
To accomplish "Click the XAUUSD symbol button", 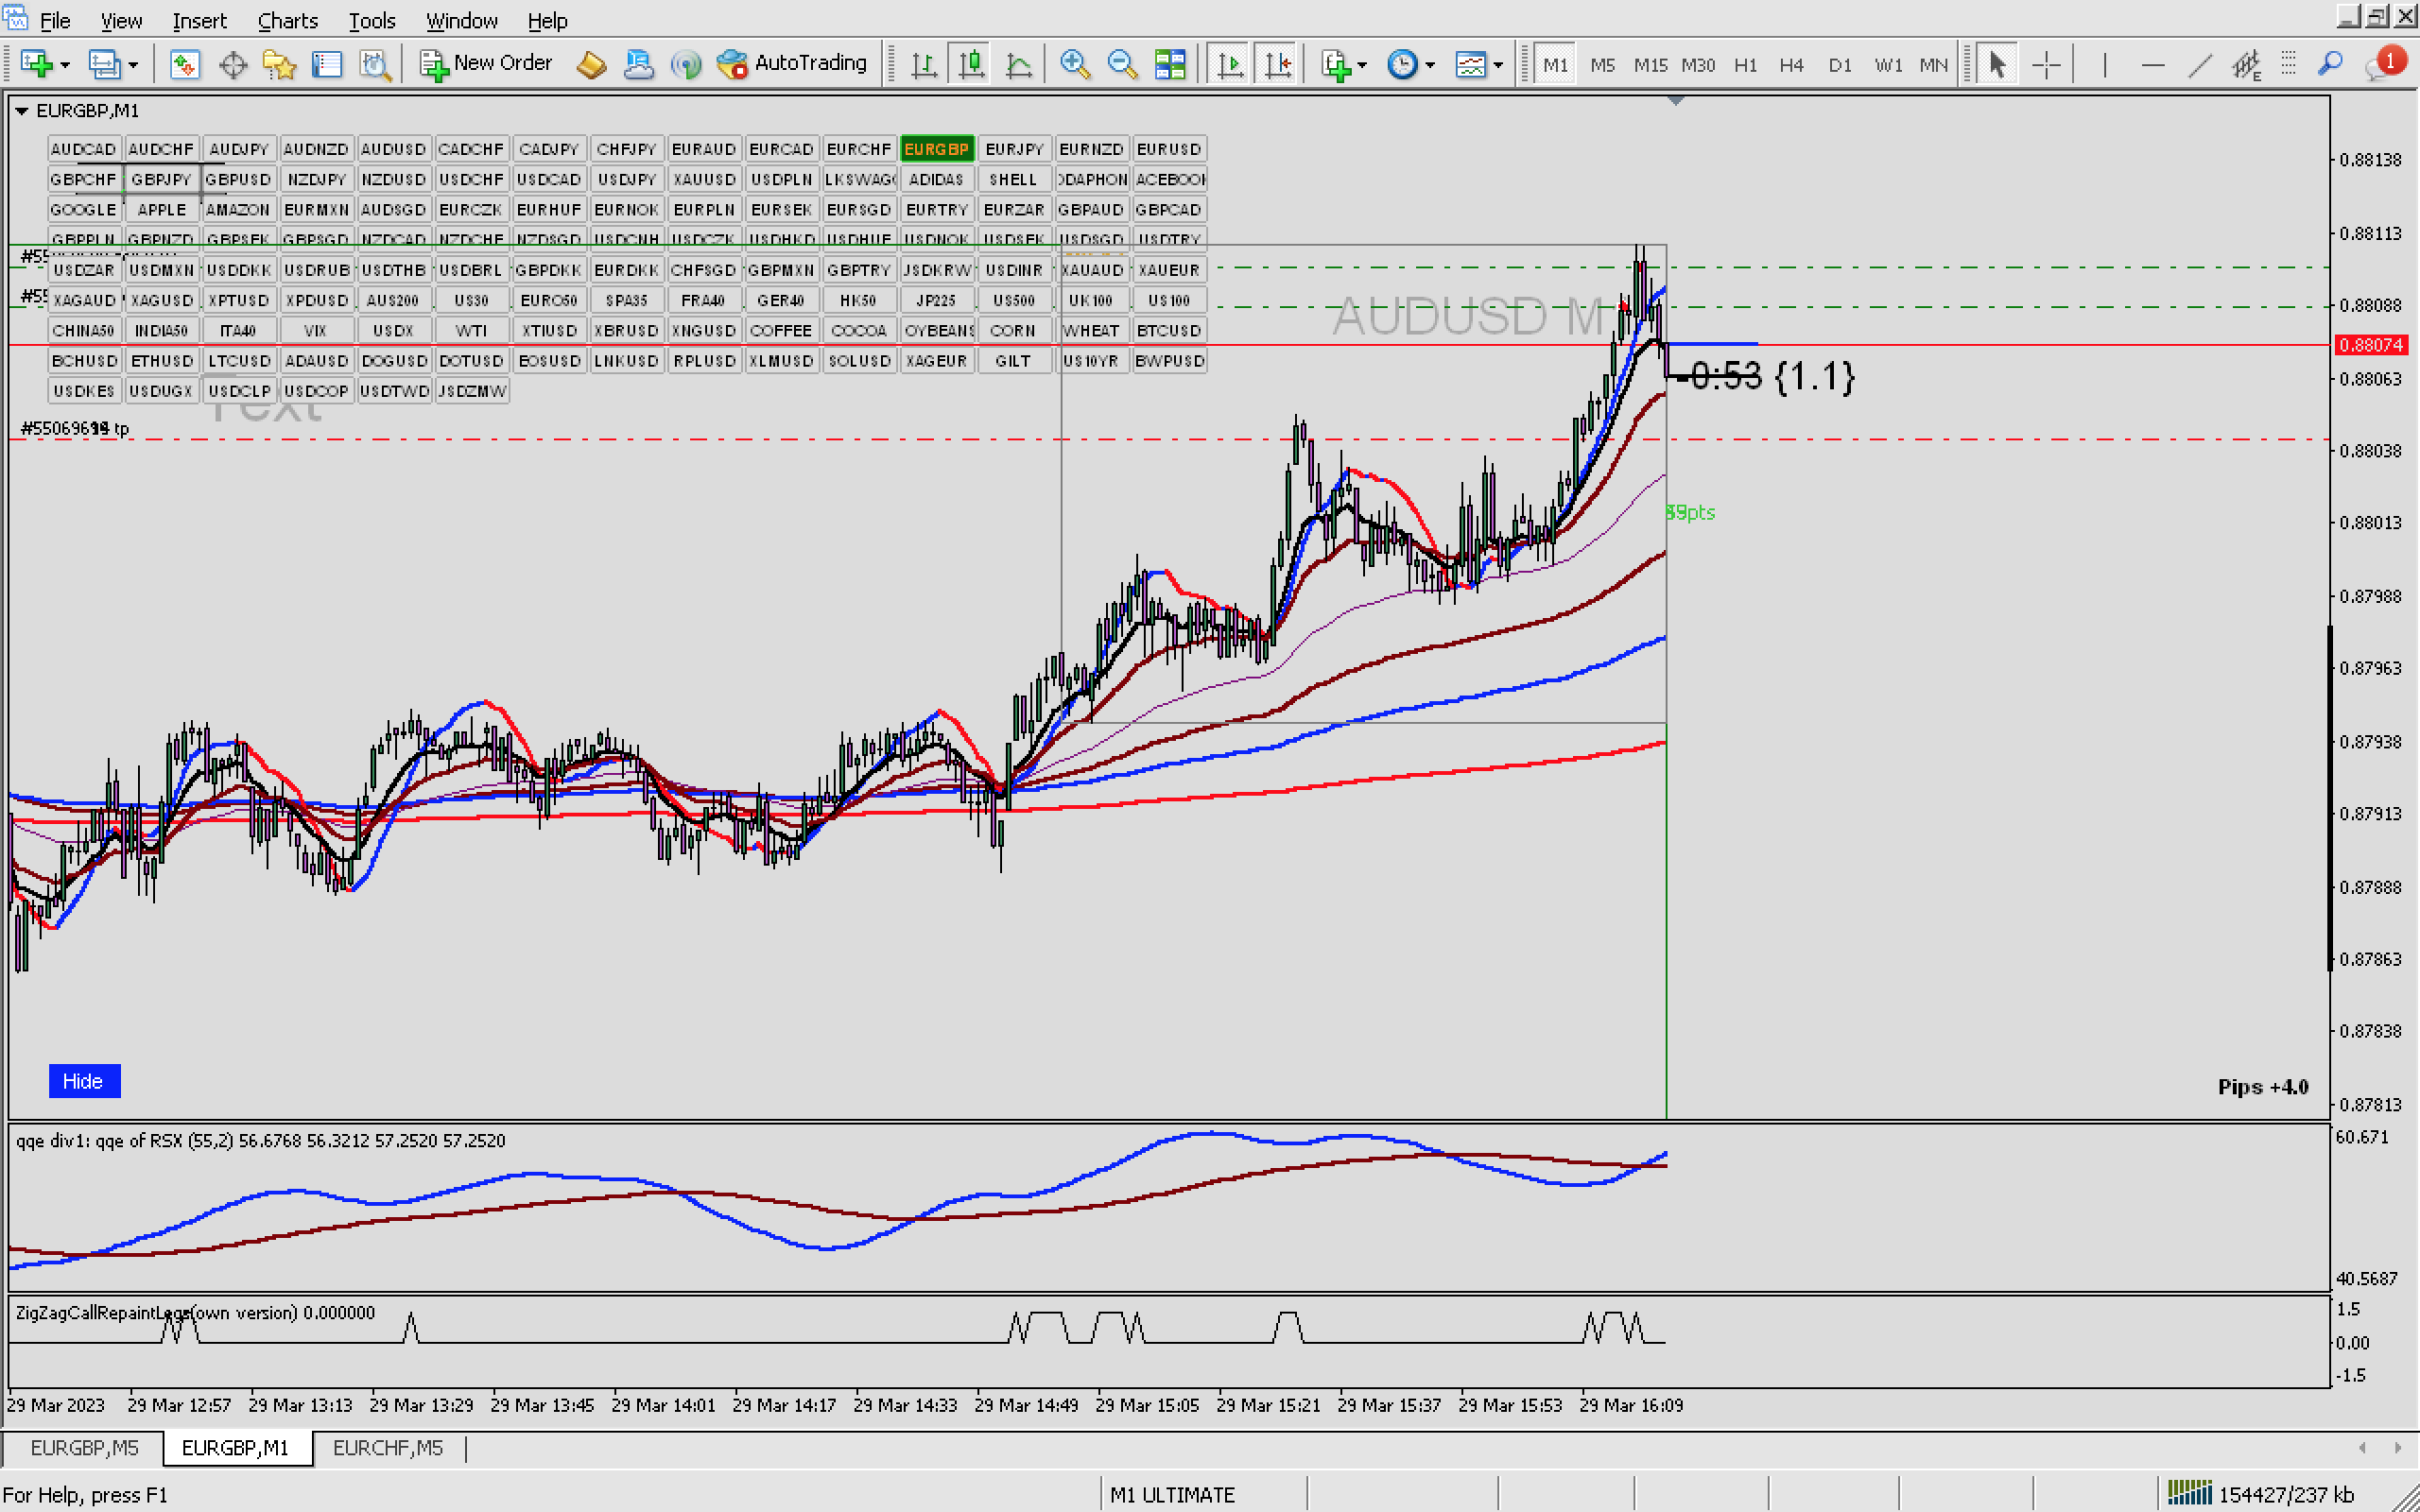I will [704, 179].
